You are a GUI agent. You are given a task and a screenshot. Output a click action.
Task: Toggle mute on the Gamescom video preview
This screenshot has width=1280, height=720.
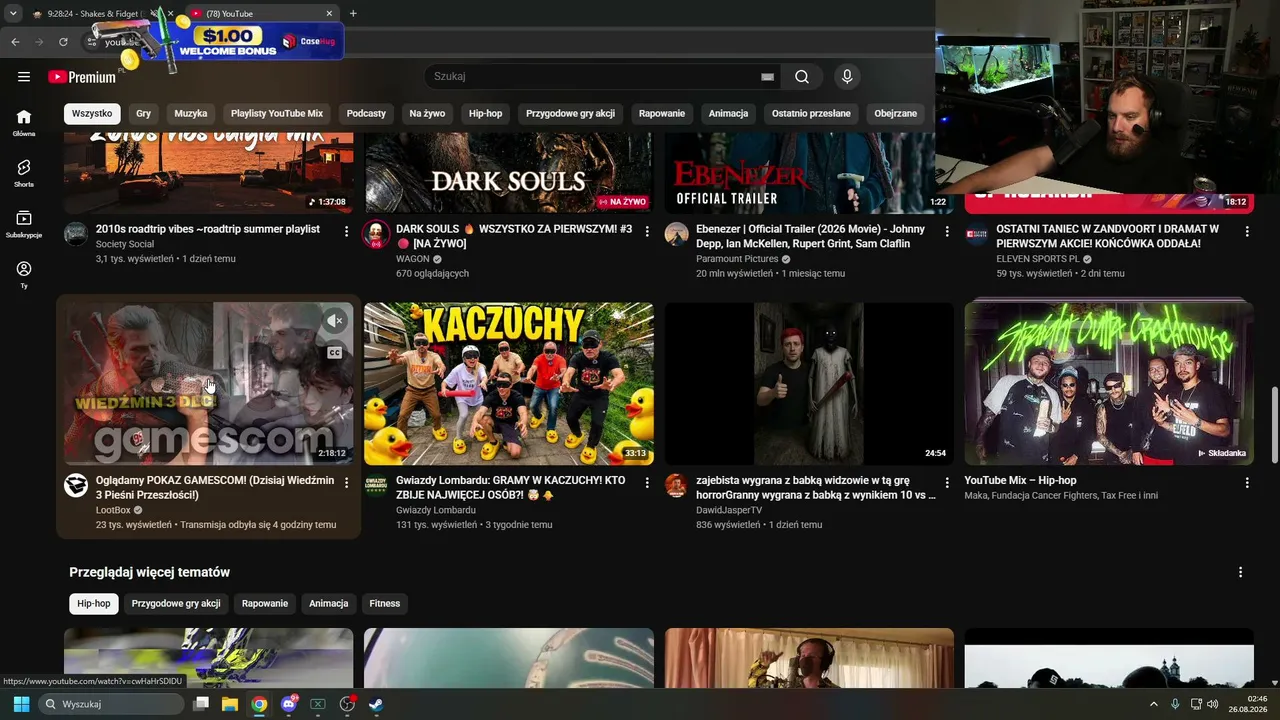335,321
